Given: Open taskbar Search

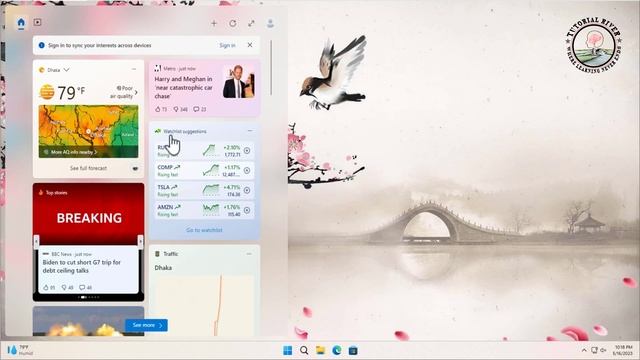Looking at the screenshot, I should [304, 350].
